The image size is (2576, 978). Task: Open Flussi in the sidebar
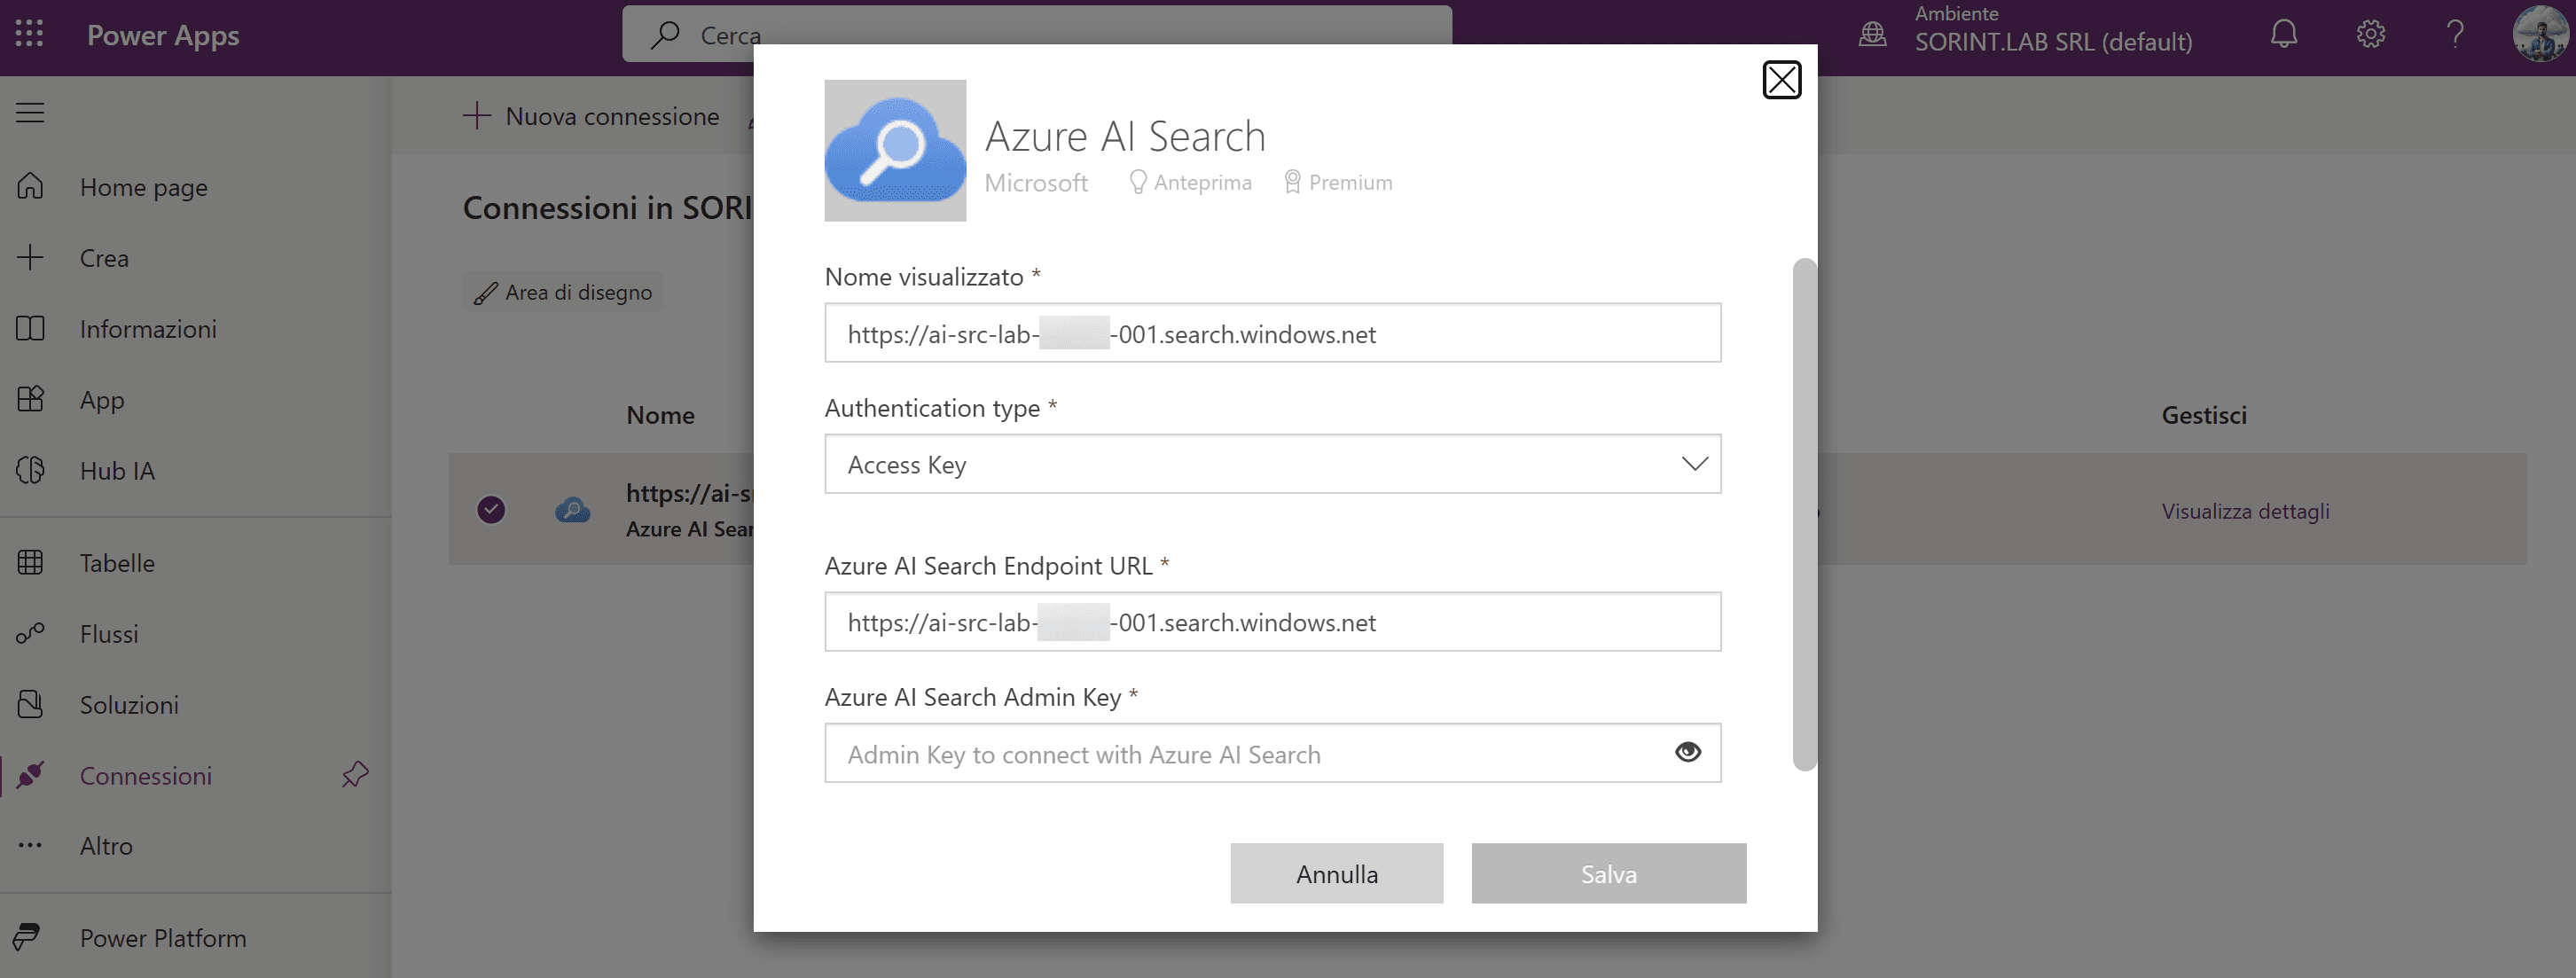(109, 634)
